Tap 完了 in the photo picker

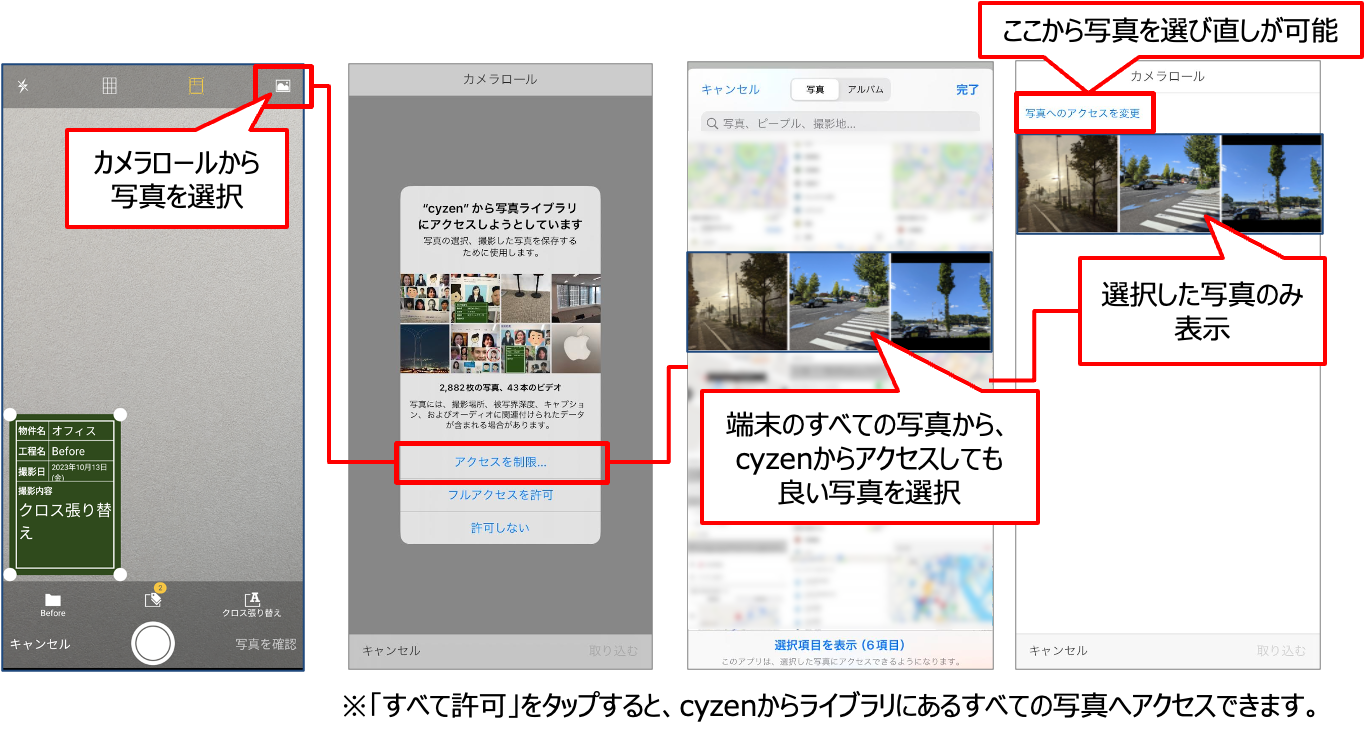pyautogui.click(x=967, y=89)
